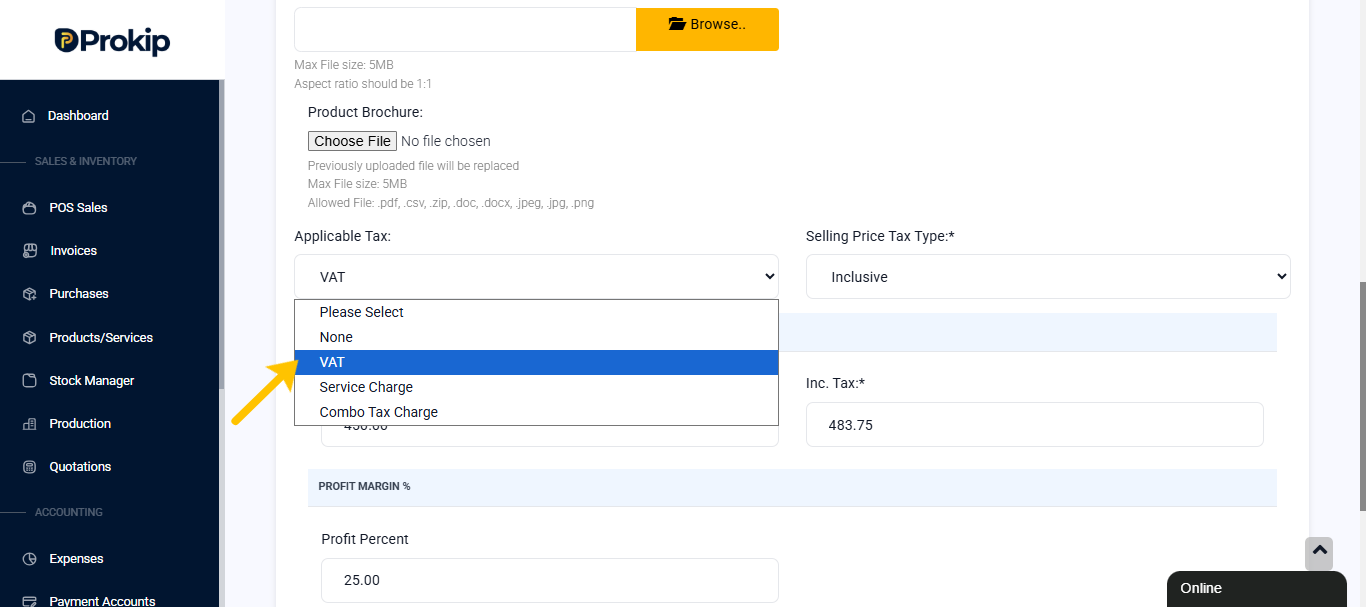Click the Invoices icon in sidebar

point(29,251)
